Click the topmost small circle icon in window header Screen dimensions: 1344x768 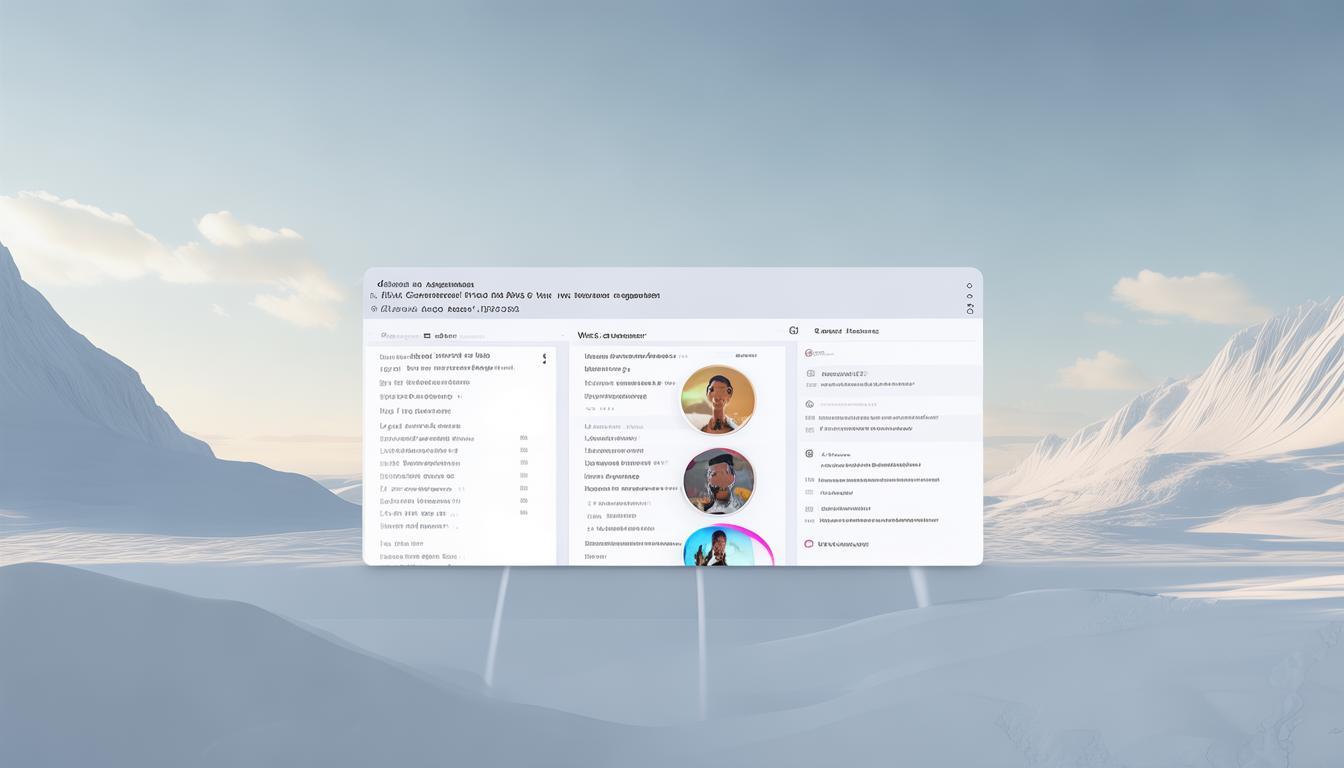tap(969, 286)
